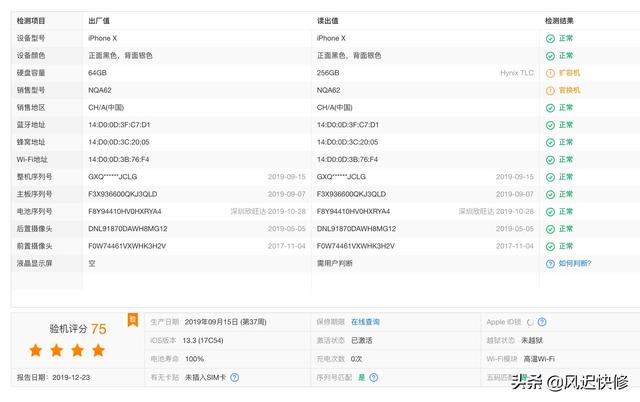640x402 pixels.
Task: Select the 256GB read capacity value
Action: click(x=328, y=73)
